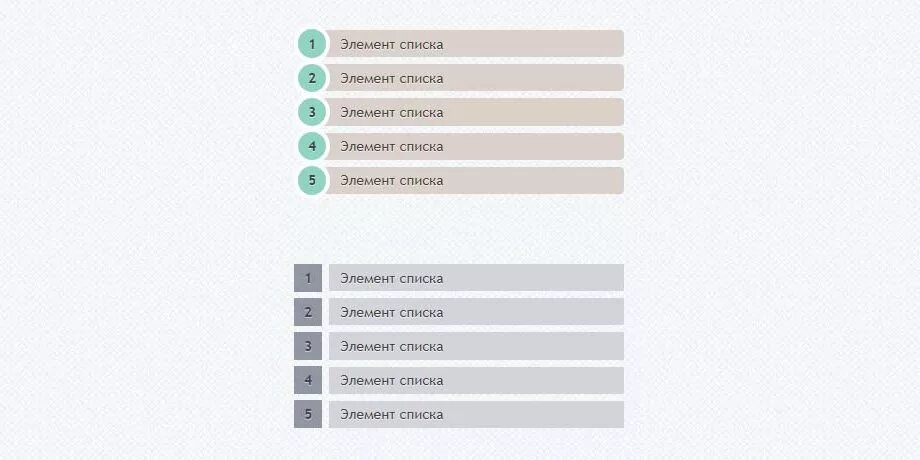Click the green circle numbered 1
Viewport: 920px width, 460px height.
312,44
